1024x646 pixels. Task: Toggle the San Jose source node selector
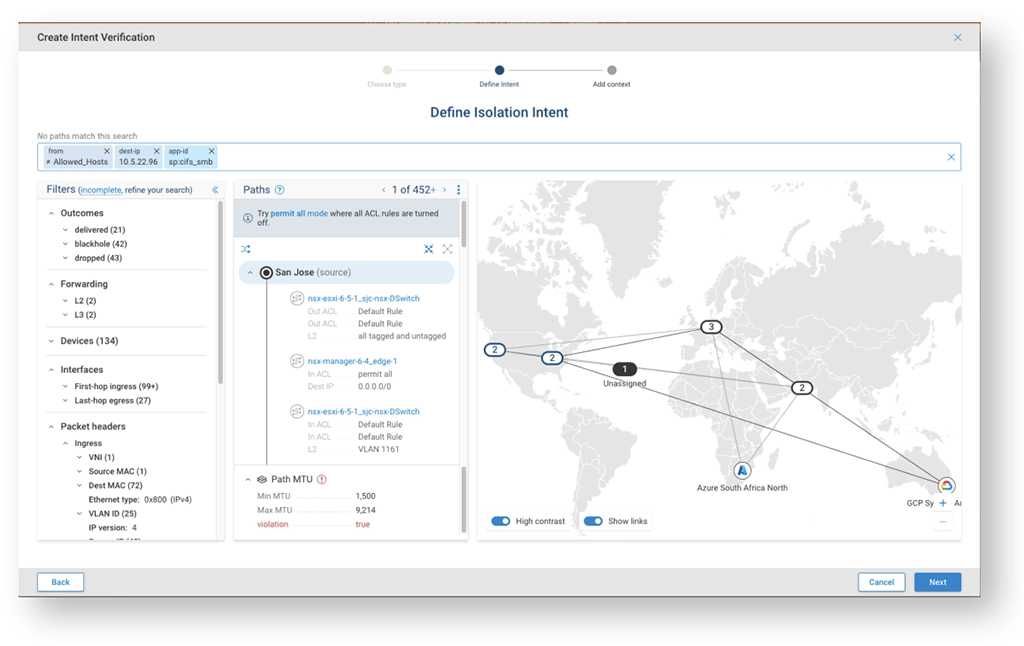click(x=266, y=272)
